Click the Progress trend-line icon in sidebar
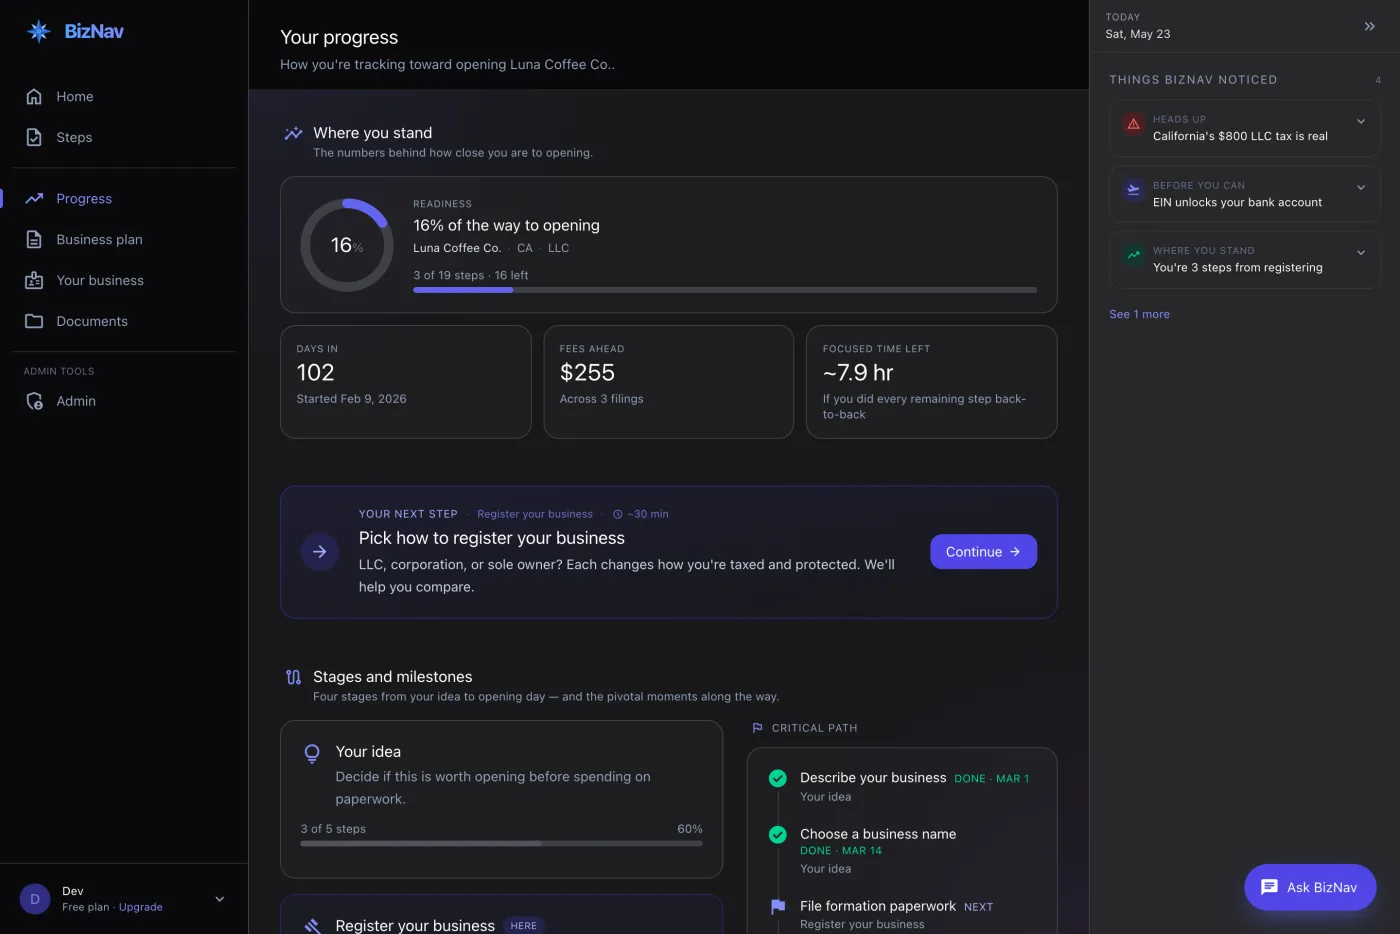This screenshot has height=934, width=1400. (x=34, y=198)
